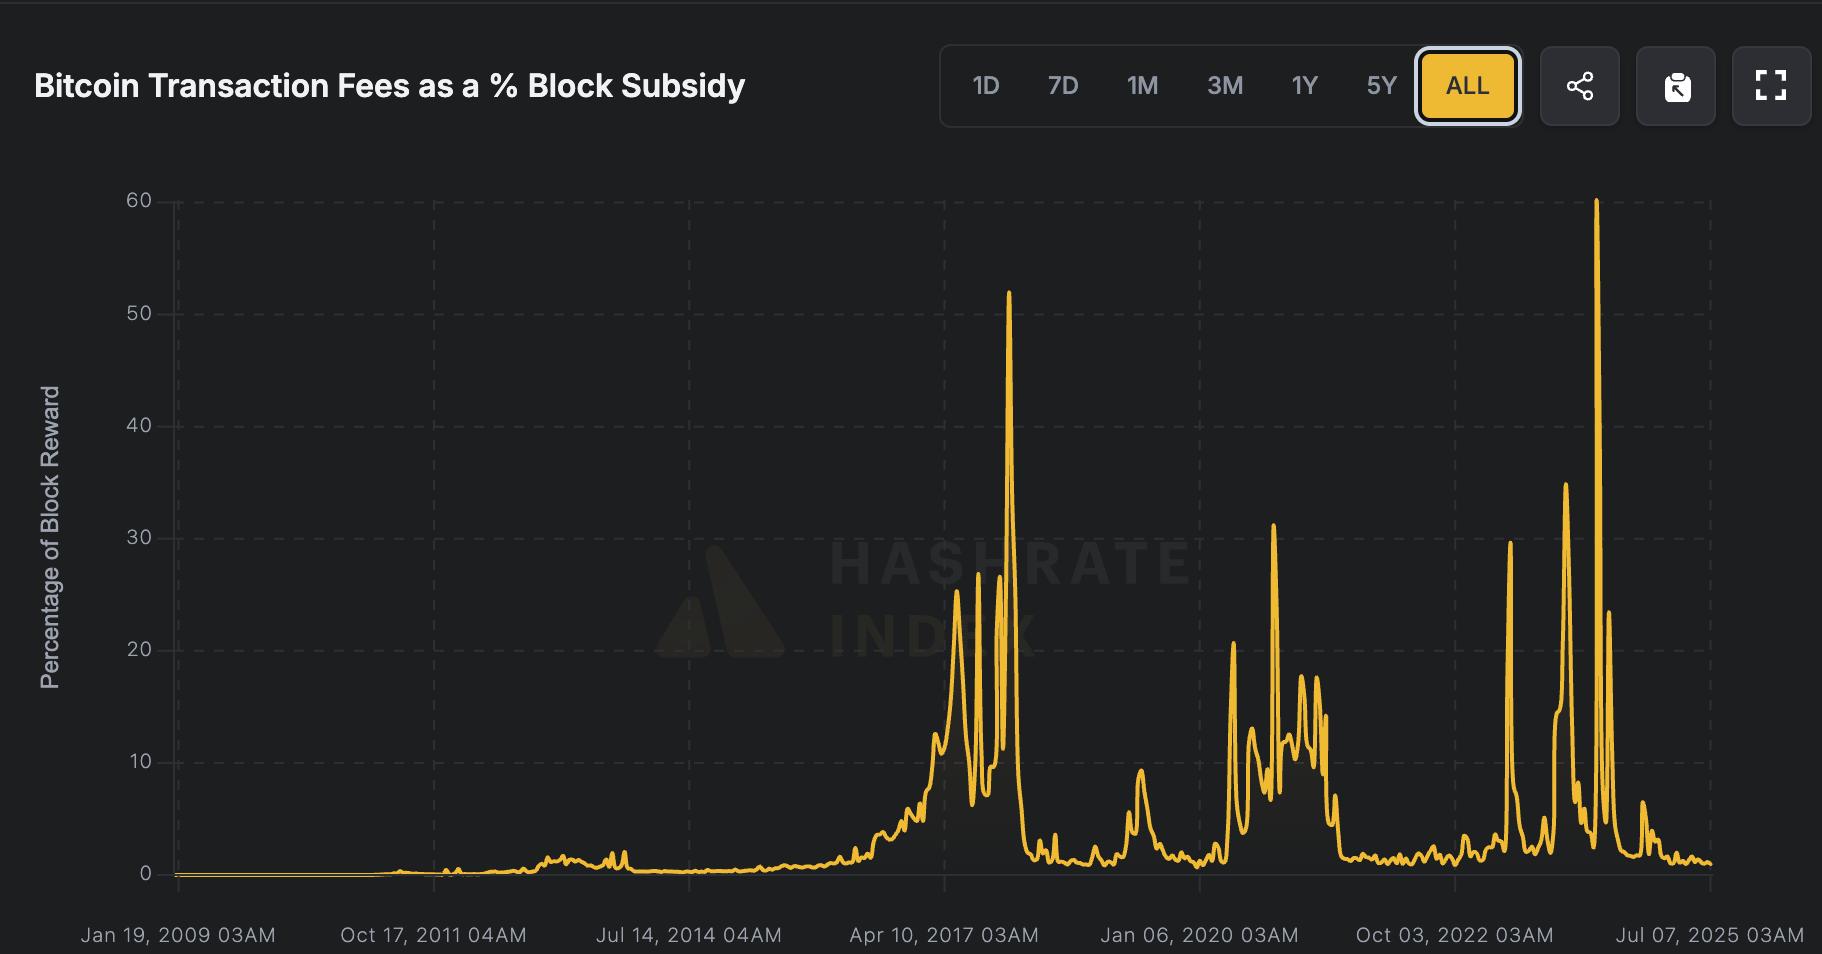Viewport: 1822px width, 954px height.
Task: Choose the 5Y time range
Action: point(1381,86)
